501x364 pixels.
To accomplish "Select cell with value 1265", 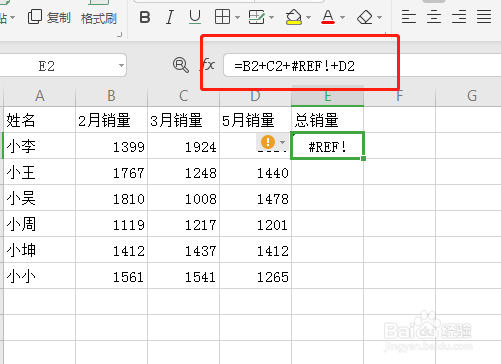I will click(255, 276).
